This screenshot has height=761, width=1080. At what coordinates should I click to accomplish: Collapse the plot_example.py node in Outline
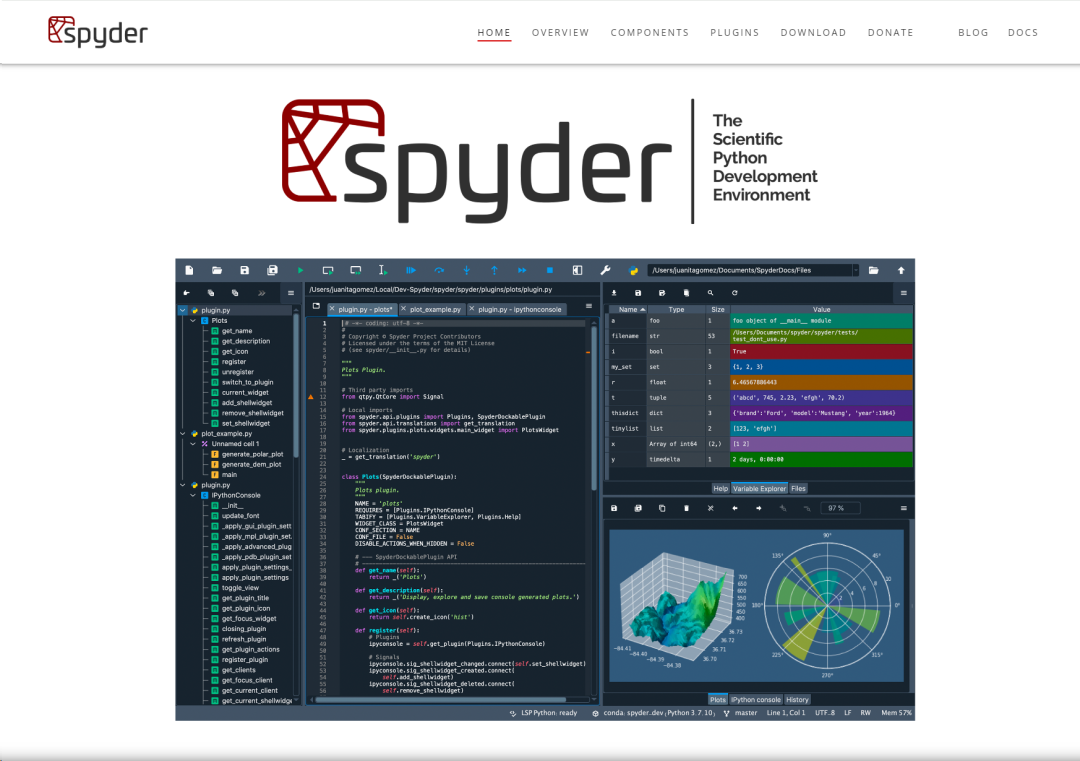tap(183, 434)
